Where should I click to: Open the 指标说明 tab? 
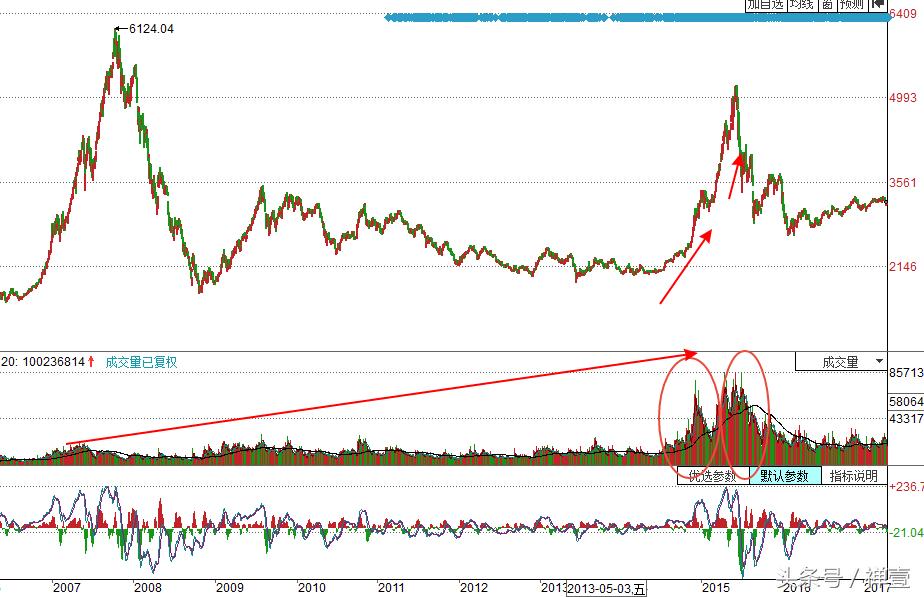pyautogui.click(x=853, y=476)
